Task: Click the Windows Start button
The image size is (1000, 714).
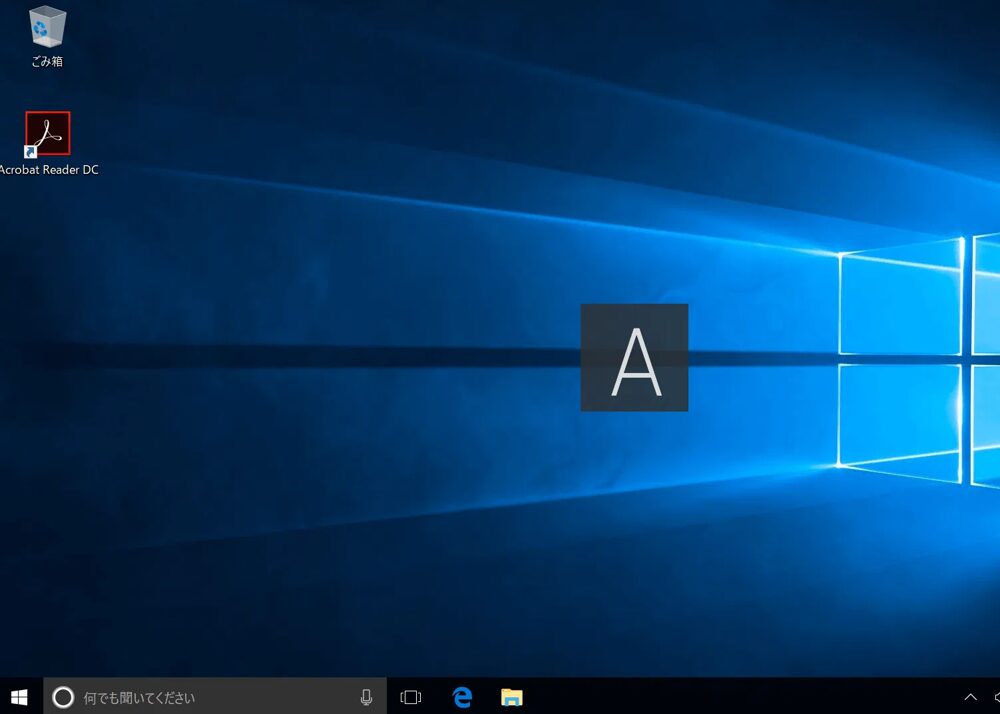Action: click(18, 697)
